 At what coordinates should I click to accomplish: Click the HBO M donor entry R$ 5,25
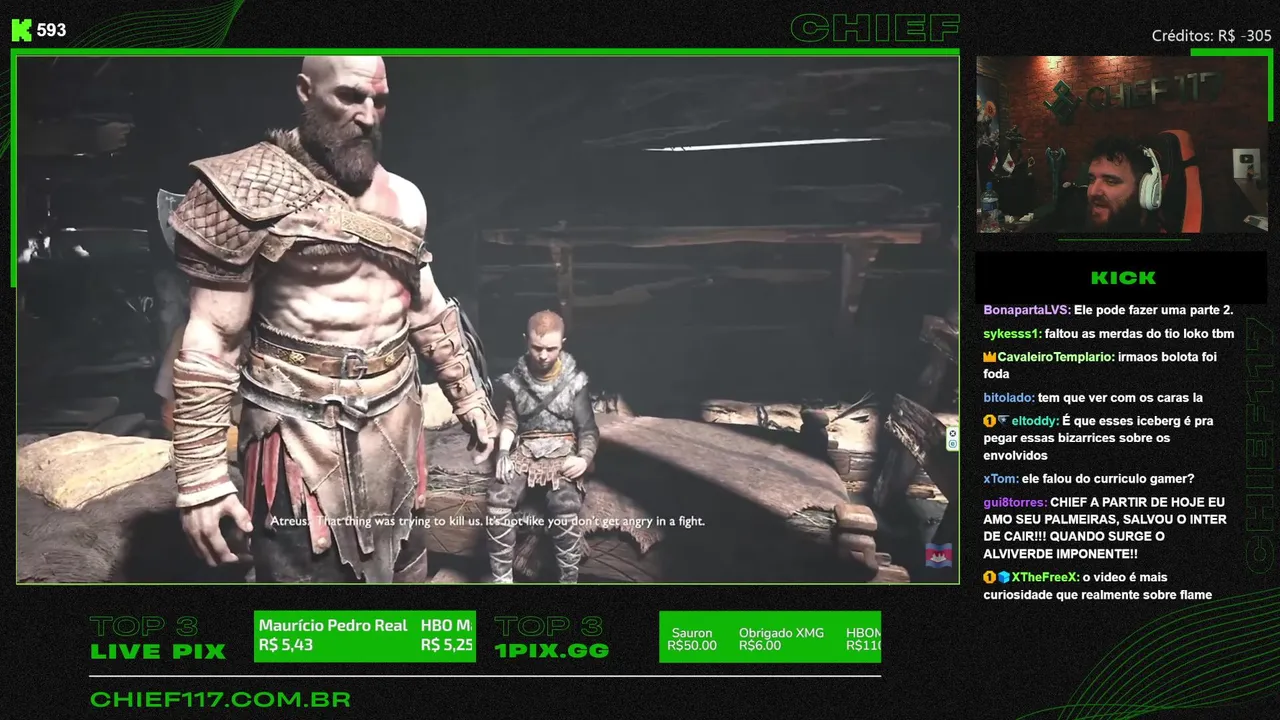447,635
